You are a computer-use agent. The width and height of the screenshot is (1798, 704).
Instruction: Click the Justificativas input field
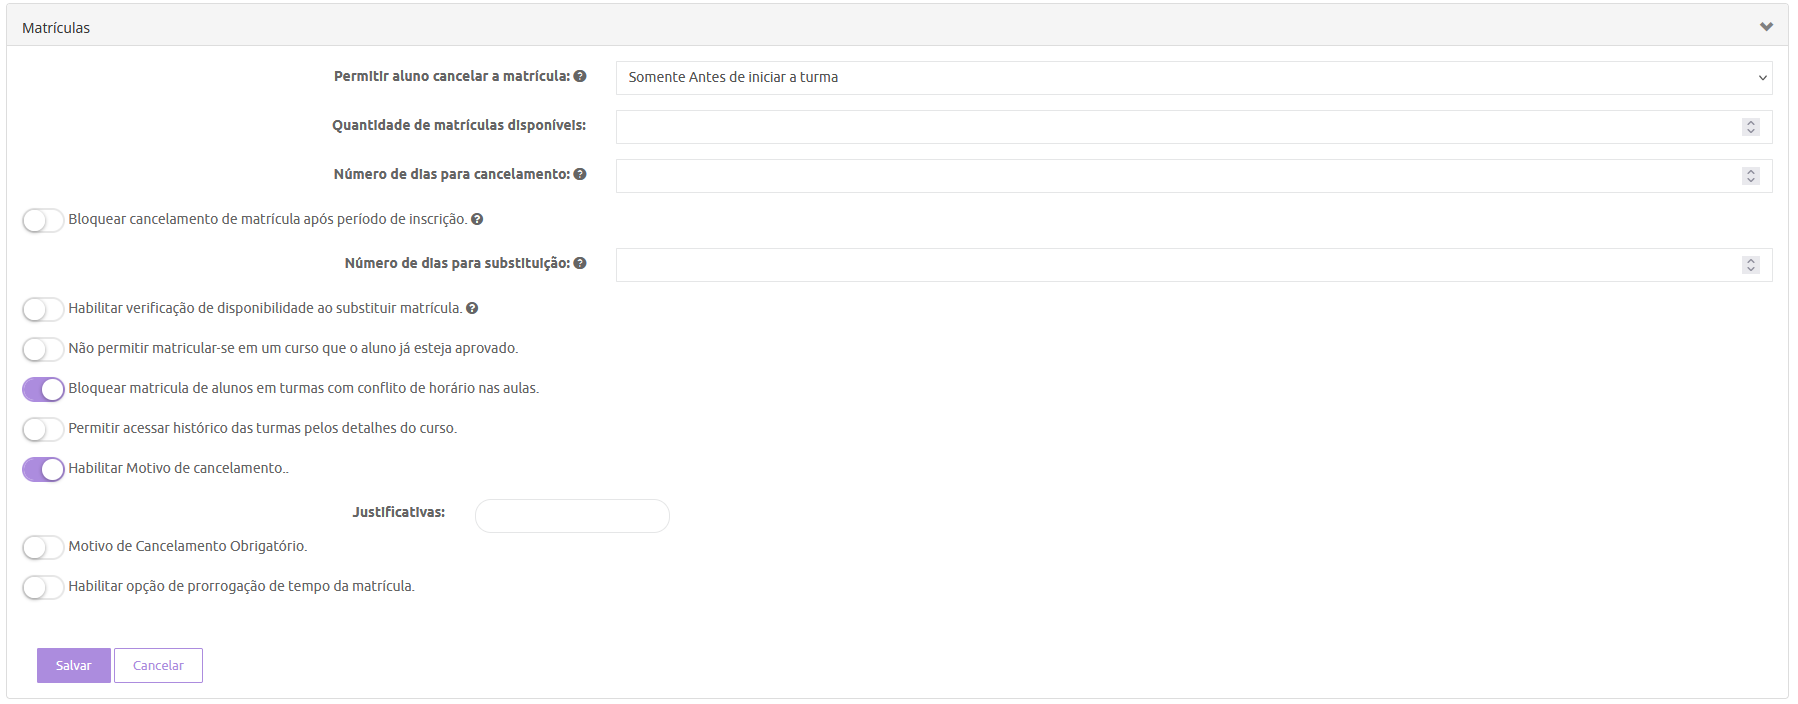572,516
